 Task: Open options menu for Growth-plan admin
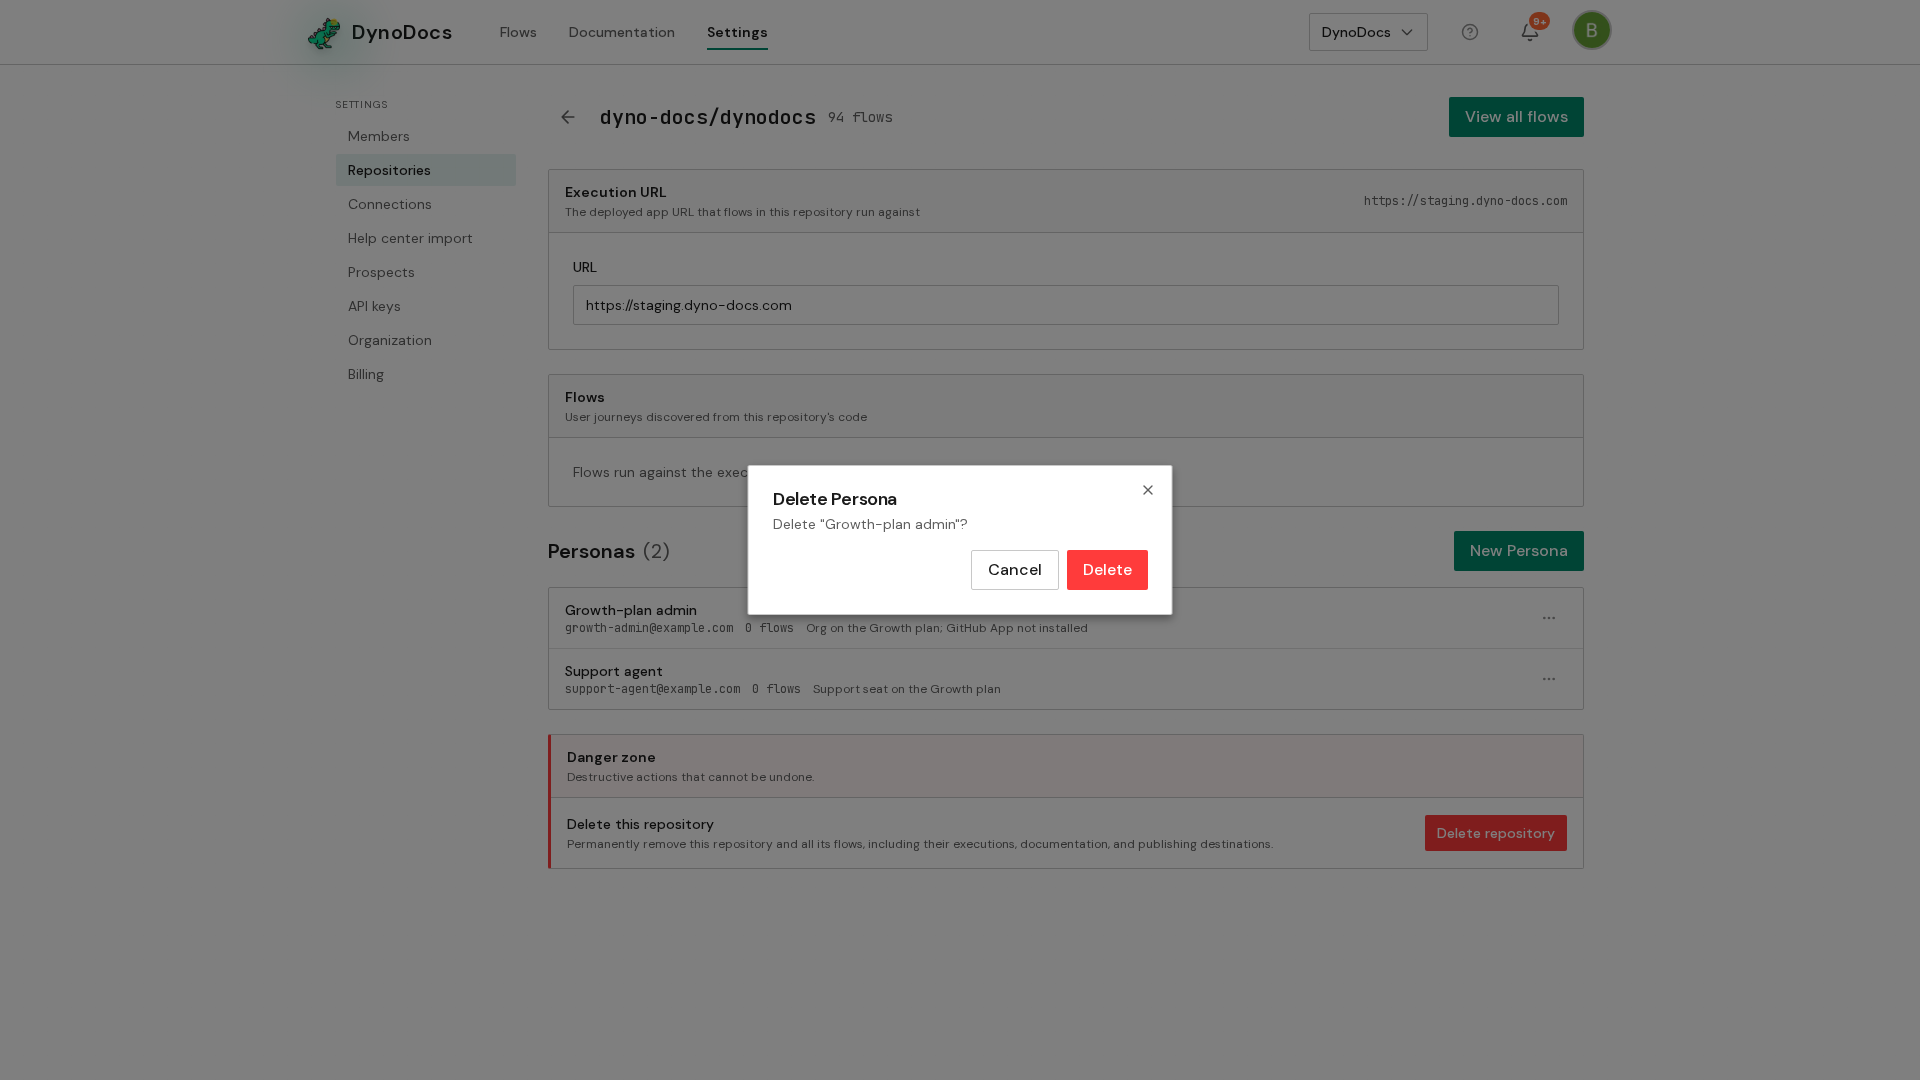point(1549,618)
